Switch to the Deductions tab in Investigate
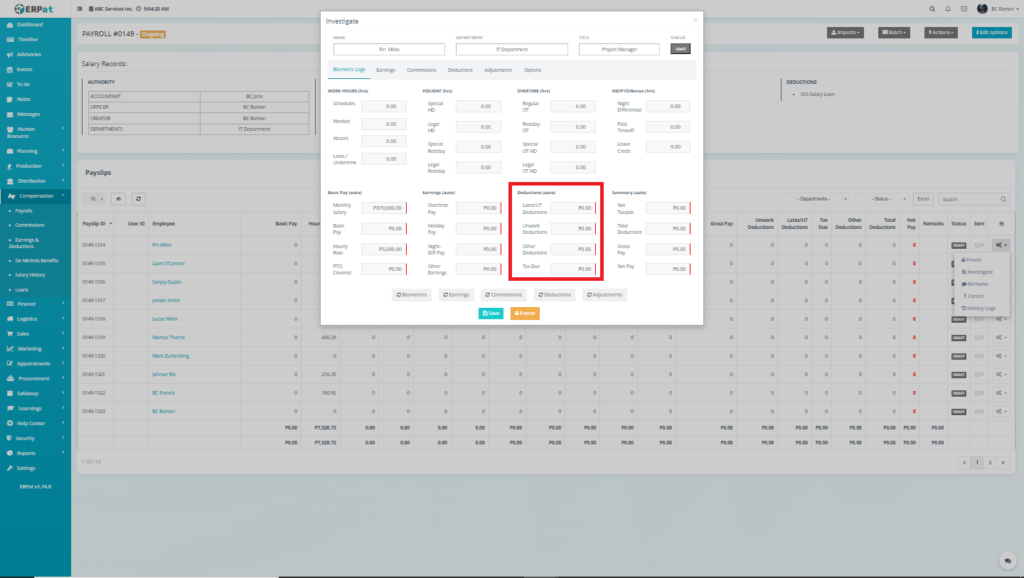Screen dimensions: 1024x578 (460, 70)
